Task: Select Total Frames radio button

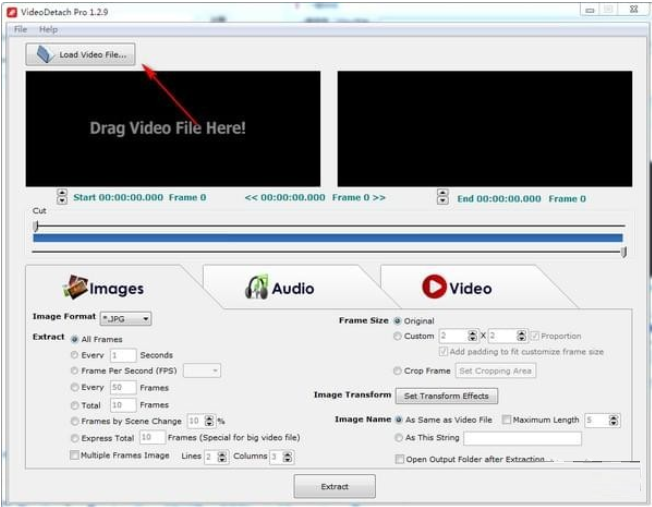Action: tap(74, 405)
